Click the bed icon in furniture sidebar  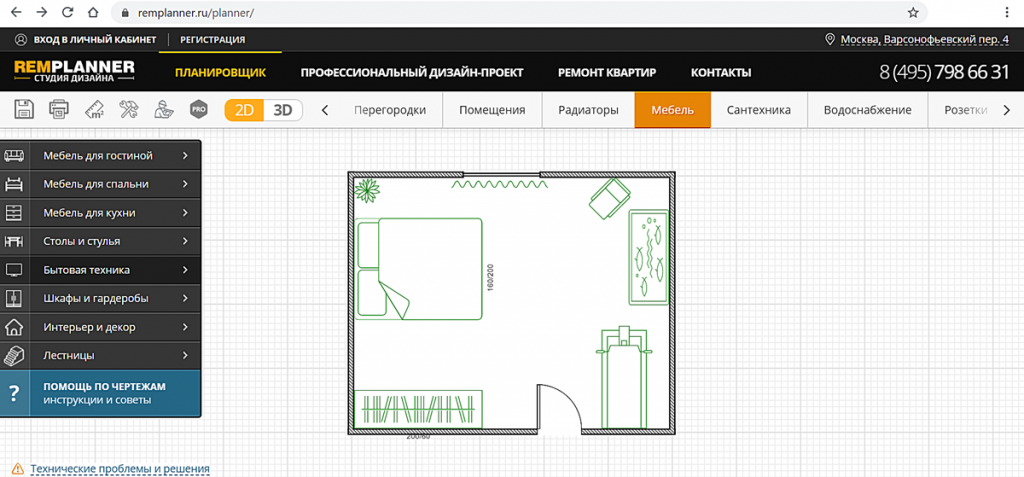point(14,184)
